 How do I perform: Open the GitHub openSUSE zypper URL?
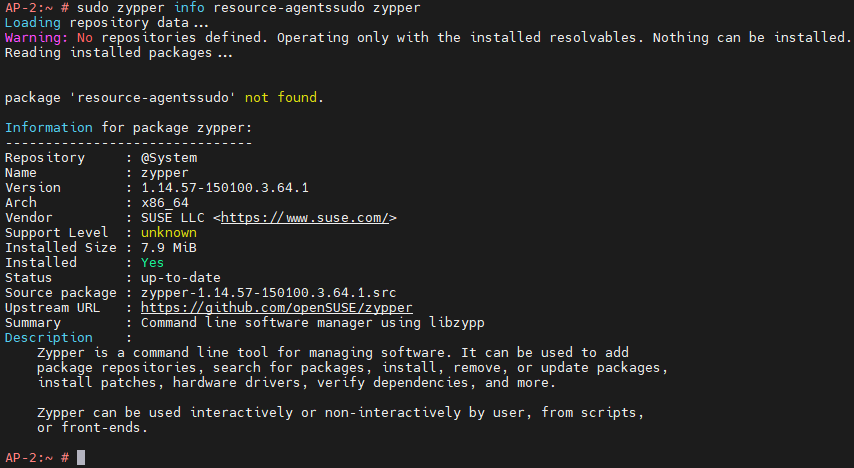pos(277,308)
